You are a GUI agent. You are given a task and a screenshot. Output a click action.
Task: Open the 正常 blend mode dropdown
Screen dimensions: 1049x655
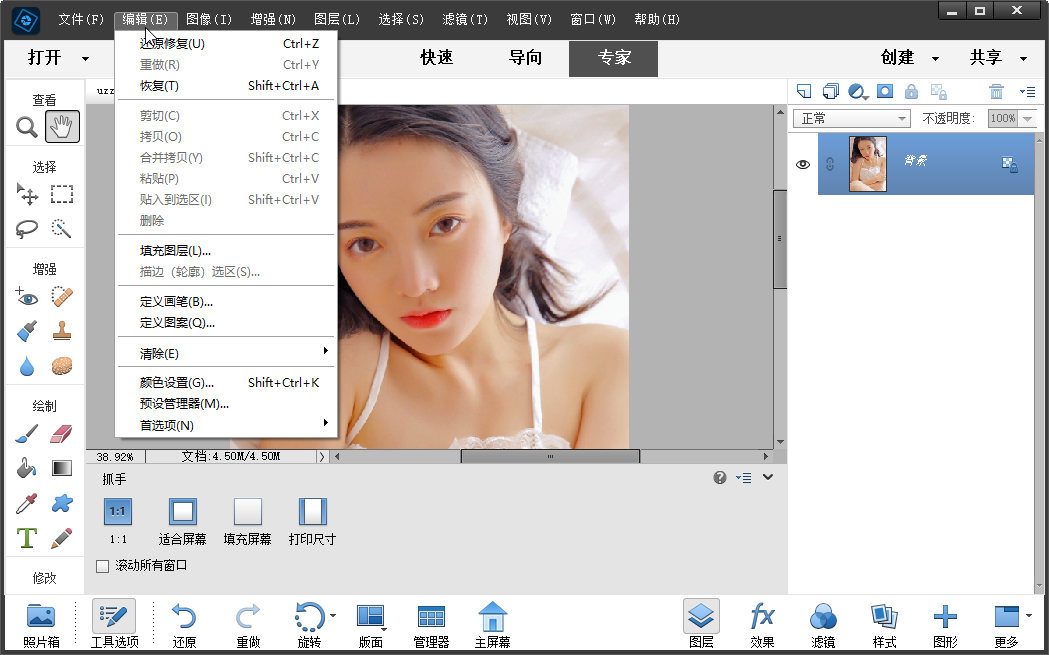851,118
